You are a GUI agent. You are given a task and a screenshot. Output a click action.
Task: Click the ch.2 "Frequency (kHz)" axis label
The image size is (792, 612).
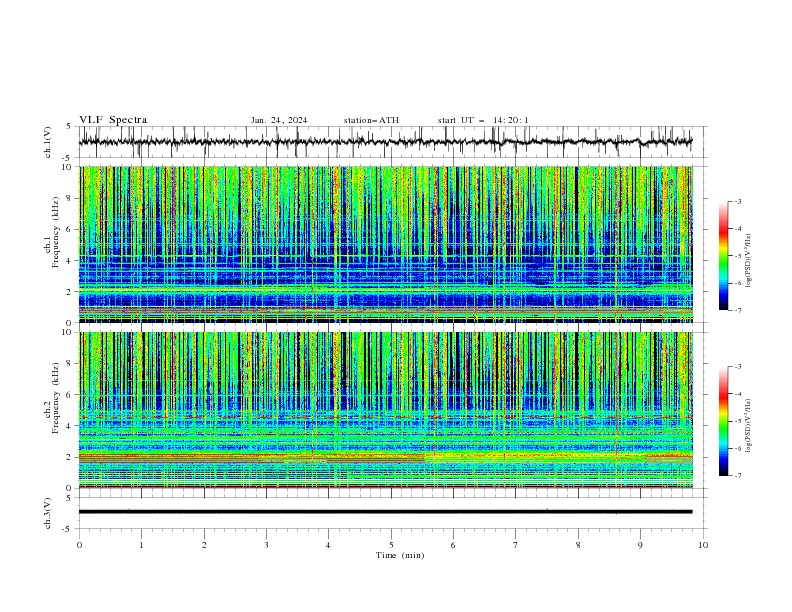point(56,398)
